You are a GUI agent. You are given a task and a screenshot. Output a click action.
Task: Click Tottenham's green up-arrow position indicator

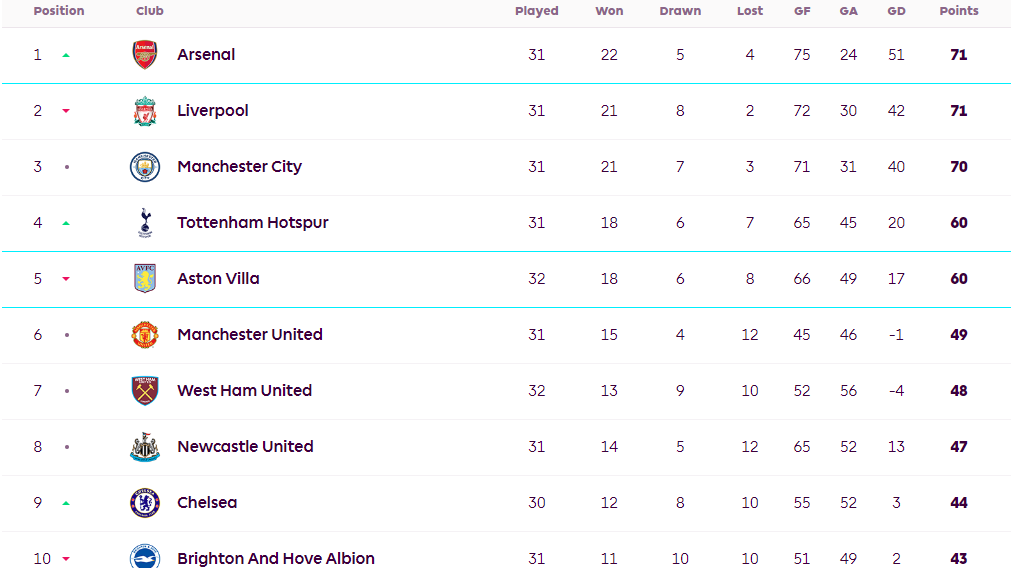point(66,223)
